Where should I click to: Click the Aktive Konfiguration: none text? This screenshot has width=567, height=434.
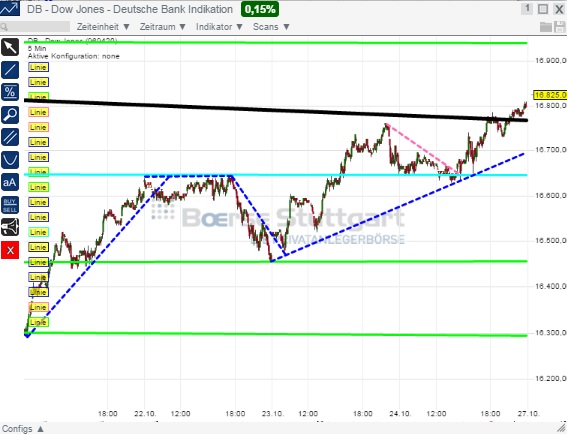tap(74, 56)
